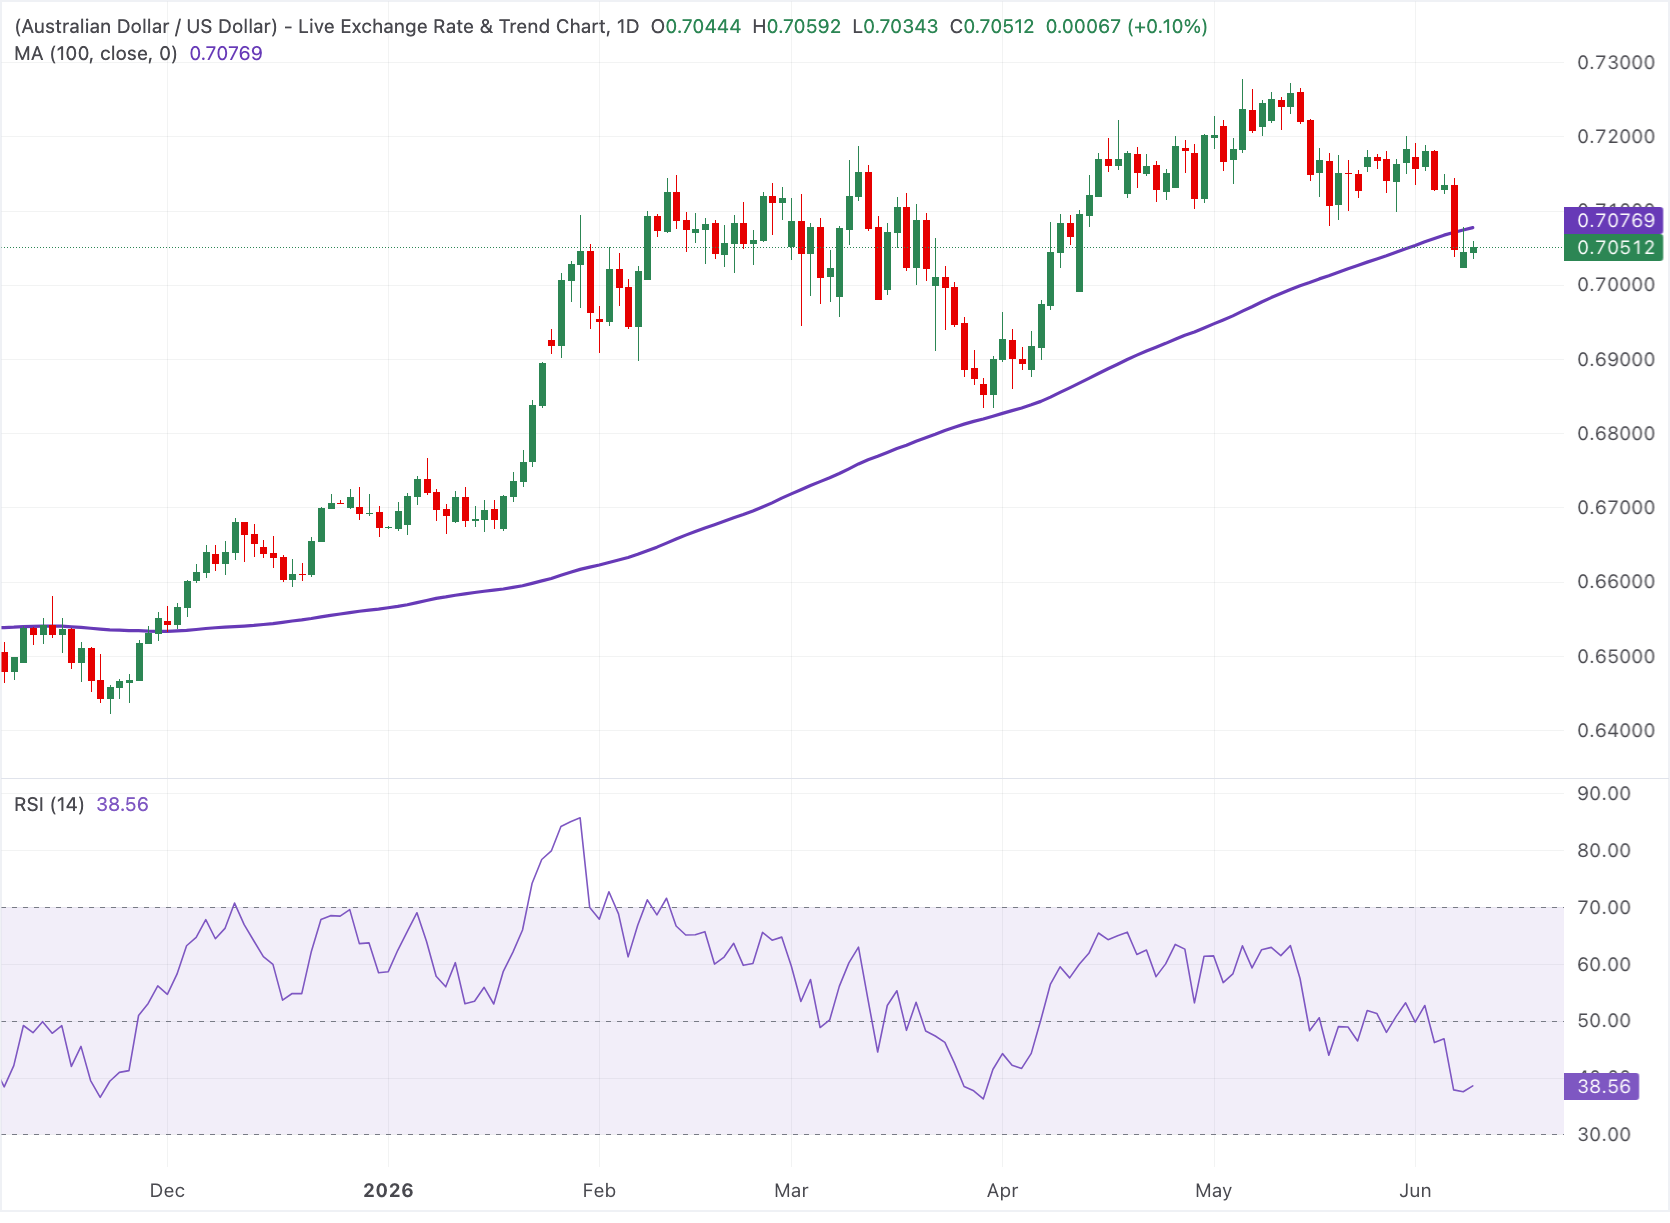Click the RSI value 38.56 in legend
The height and width of the screenshot is (1223, 1670).
click(x=122, y=805)
